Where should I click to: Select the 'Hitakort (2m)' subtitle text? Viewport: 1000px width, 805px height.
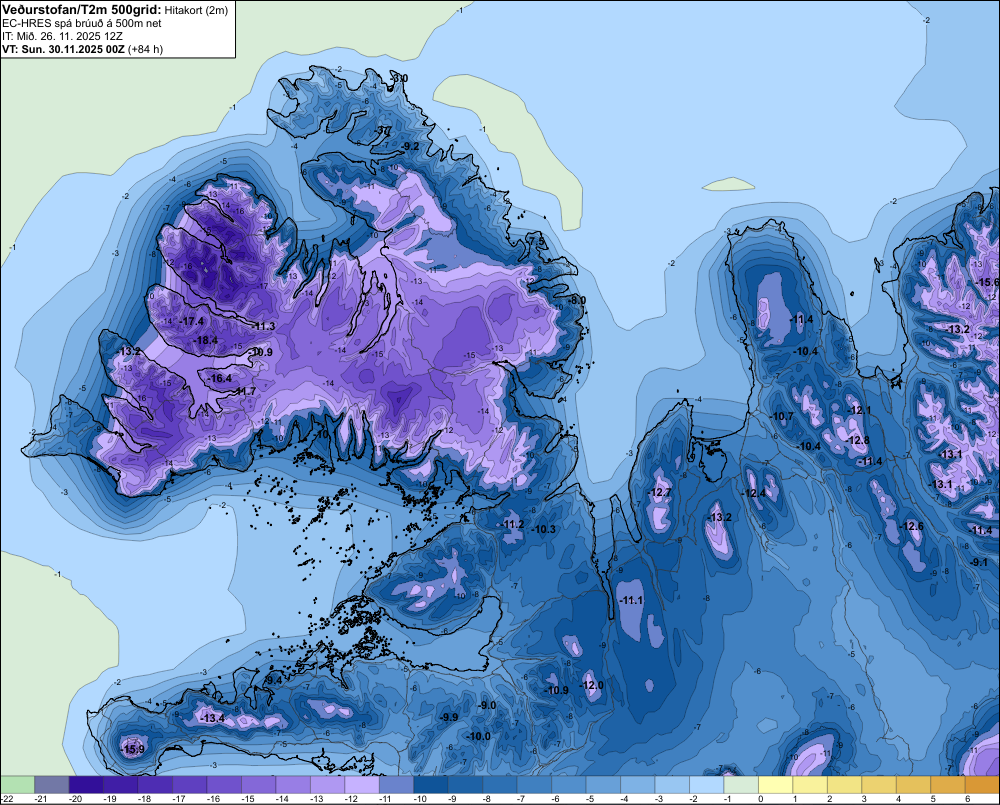point(196,10)
